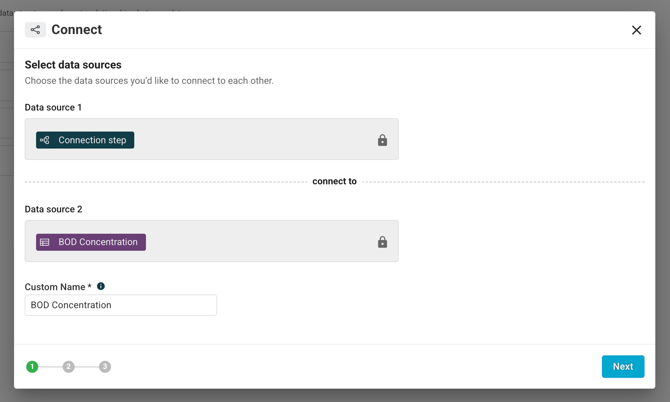Image resolution: width=670 pixels, height=402 pixels.
Task: Select the Connection step chip label
Action: [92, 140]
